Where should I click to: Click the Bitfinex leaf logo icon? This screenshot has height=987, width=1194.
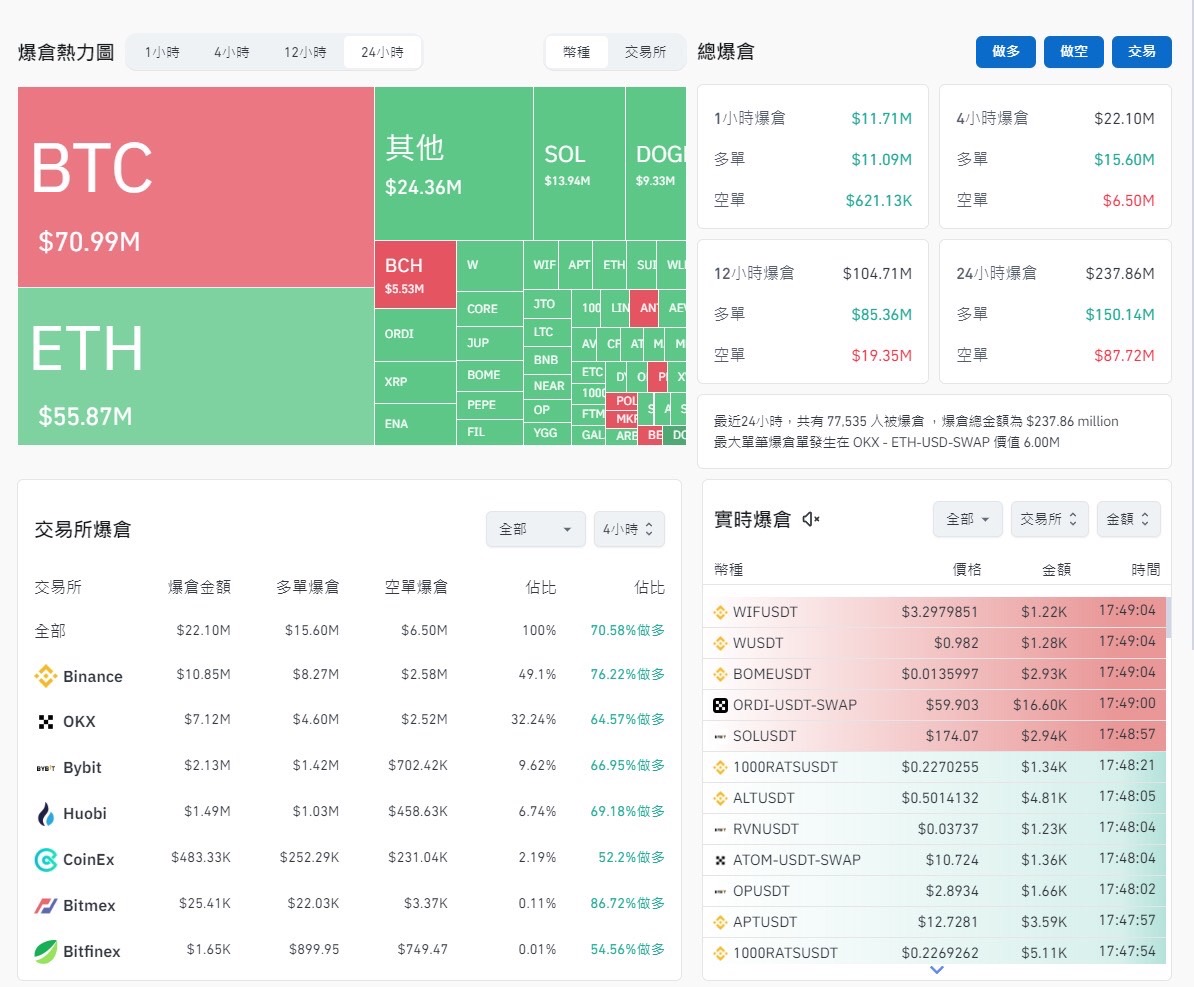coord(46,951)
